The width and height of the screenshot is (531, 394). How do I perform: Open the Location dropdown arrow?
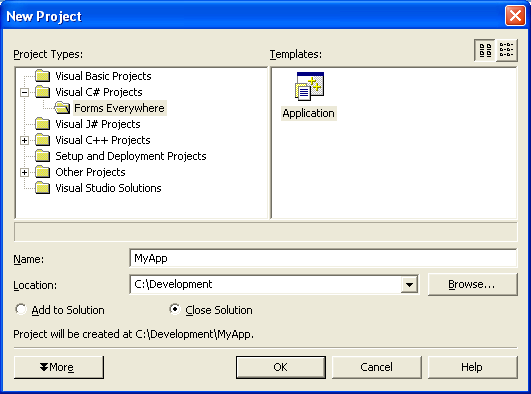point(409,285)
